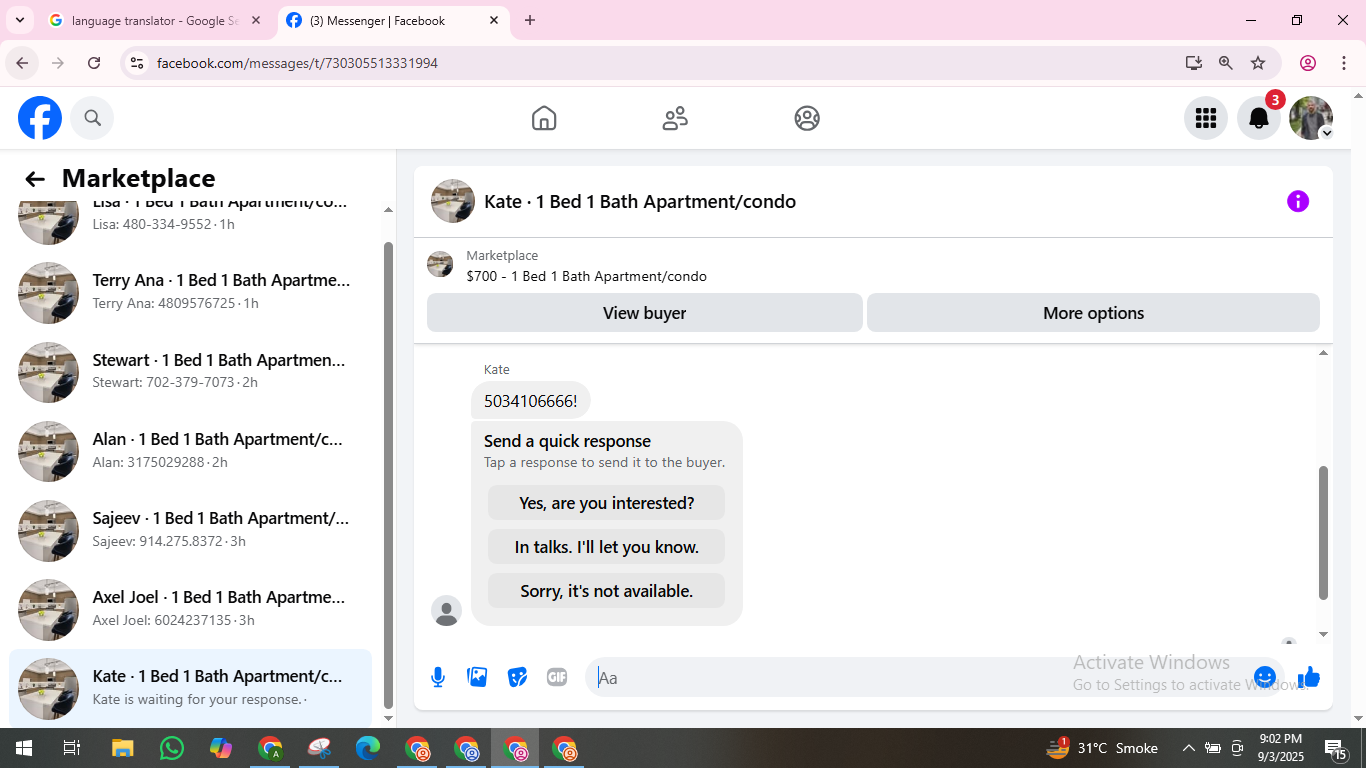Open the Windows notification center
Image resolution: width=1366 pixels, height=768 pixels.
click(1337, 748)
